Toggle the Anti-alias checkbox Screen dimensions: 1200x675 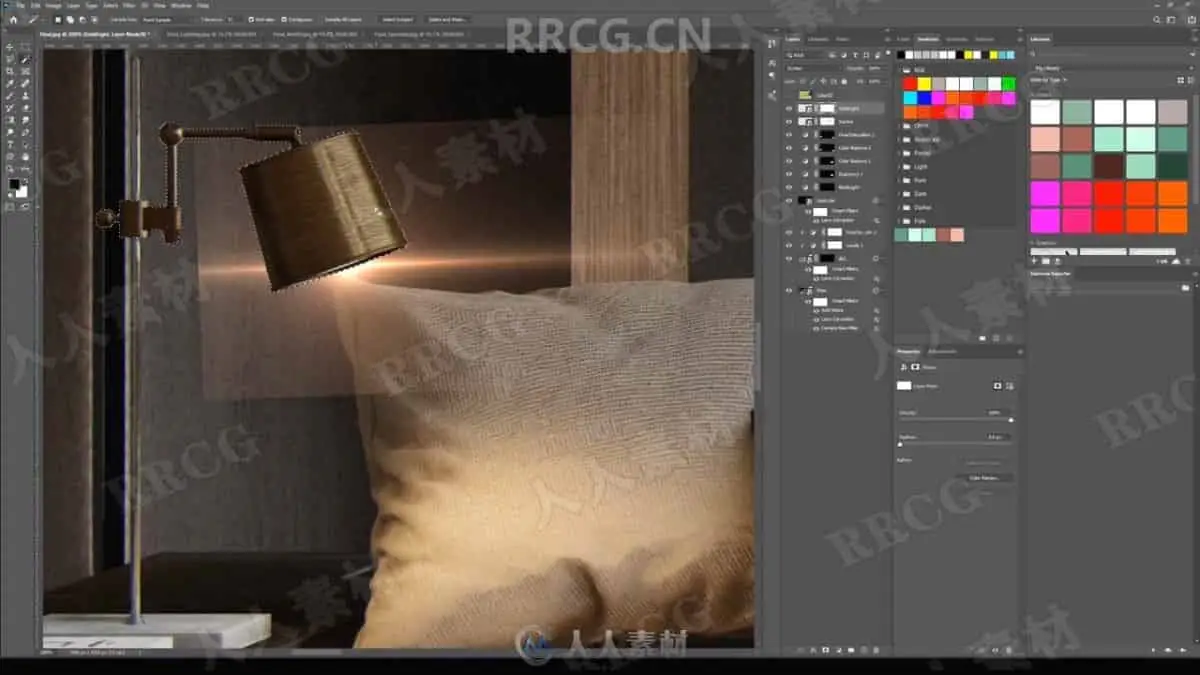tap(251, 19)
